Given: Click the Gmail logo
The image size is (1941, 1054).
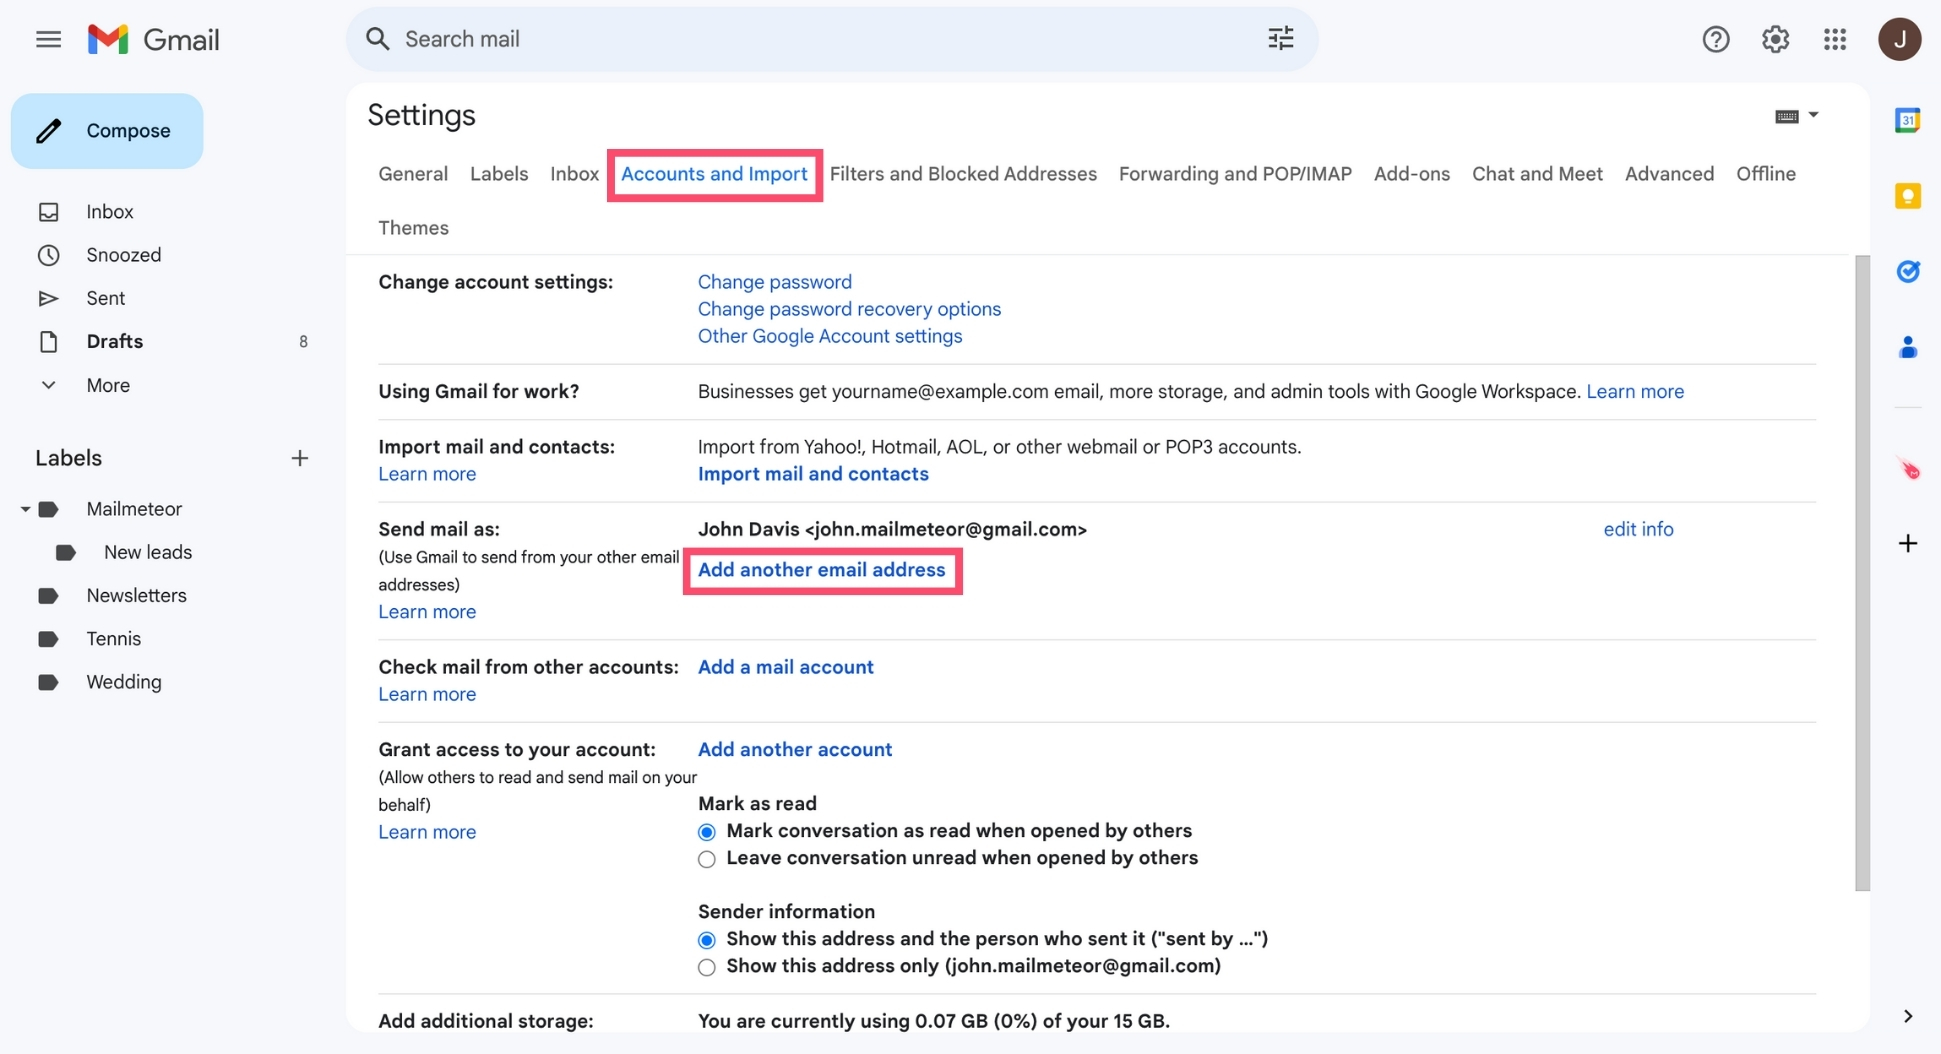Looking at the screenshot, I should (153, 39).
